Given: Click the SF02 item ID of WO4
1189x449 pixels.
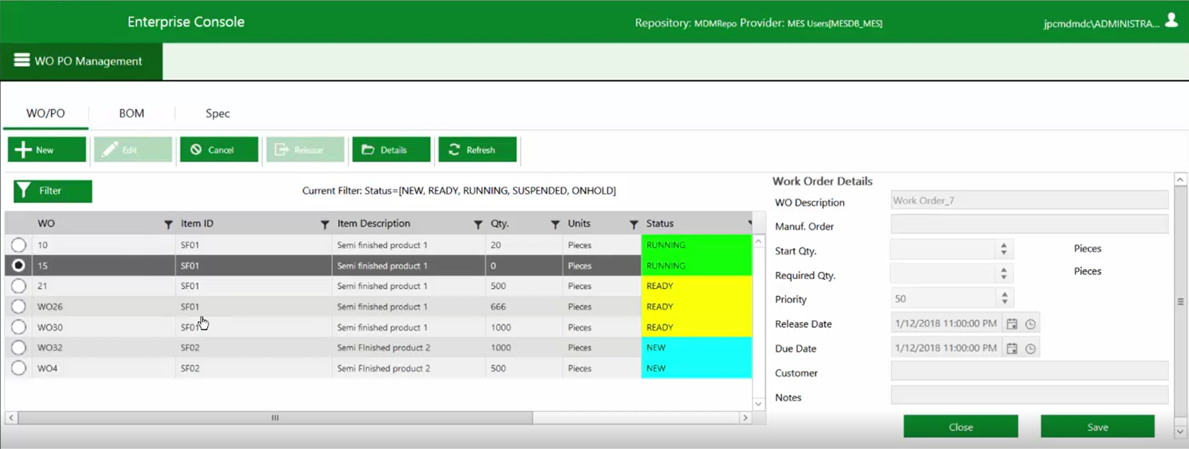Looking at the screenshot, I should click(x=253, y=368).
